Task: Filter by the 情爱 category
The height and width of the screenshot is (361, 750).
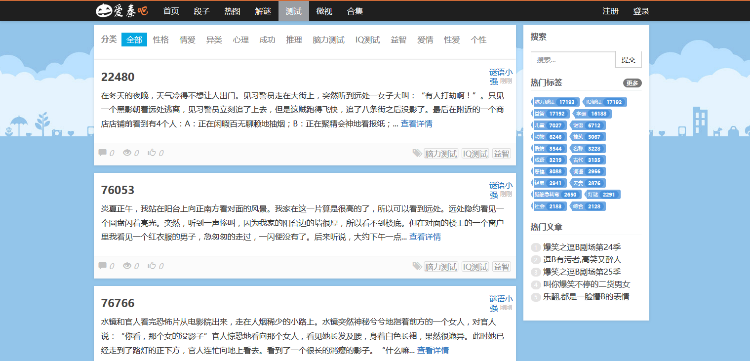Action: [x=188, y=40]
